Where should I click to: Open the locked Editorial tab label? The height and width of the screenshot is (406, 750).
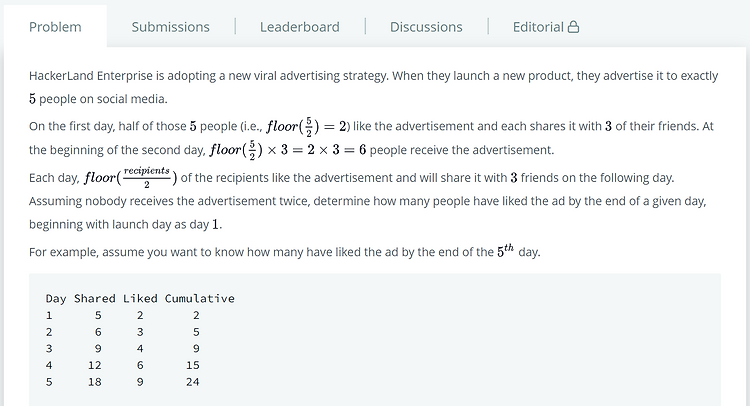click(x=538, y=27)
